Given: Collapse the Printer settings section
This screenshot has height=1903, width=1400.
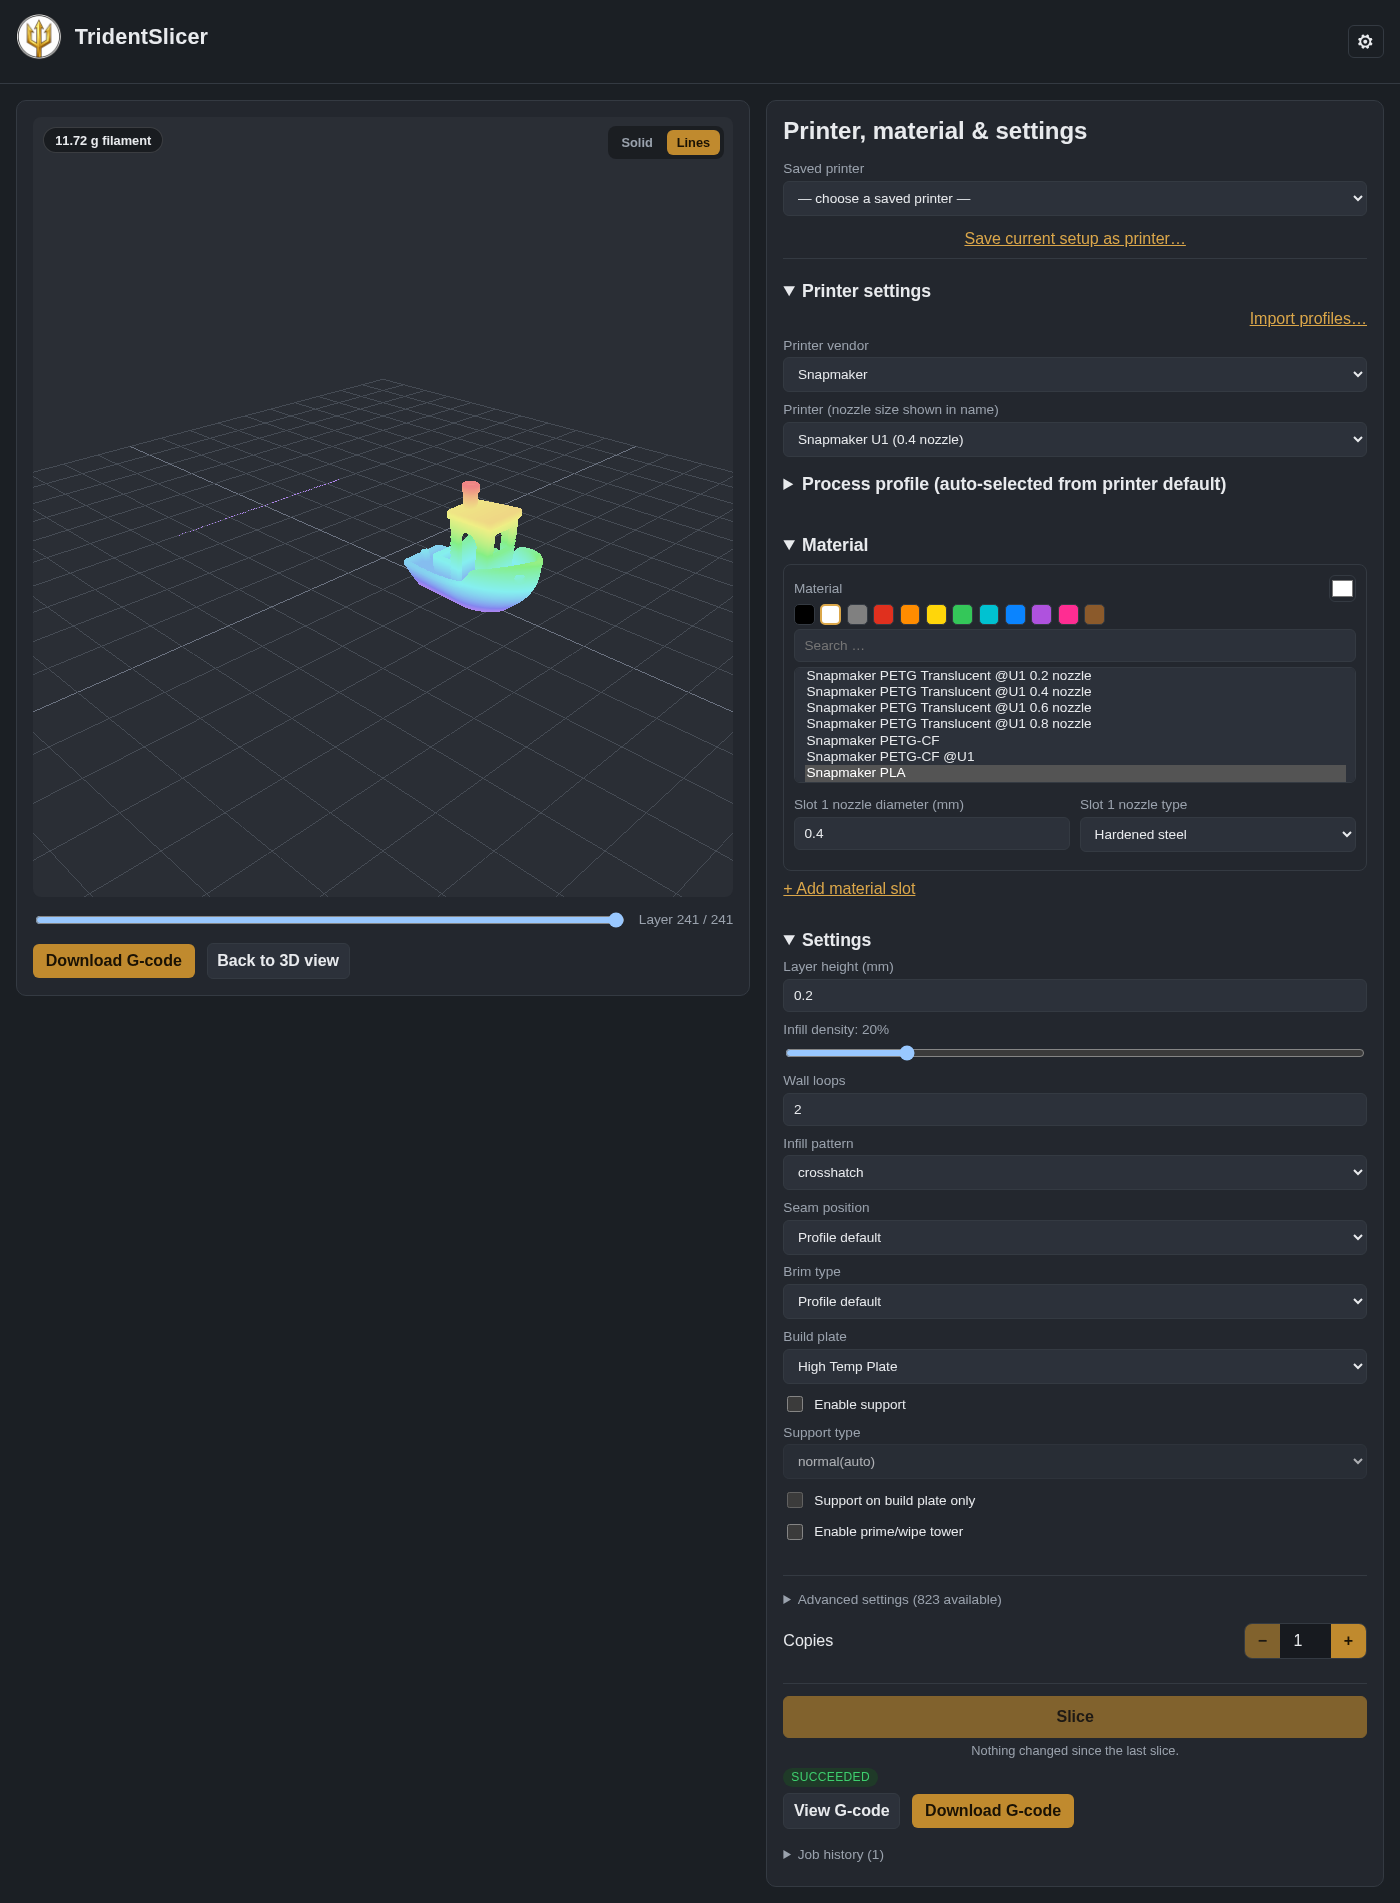Looking at the screenshot, I should click(x=857, y=291).
